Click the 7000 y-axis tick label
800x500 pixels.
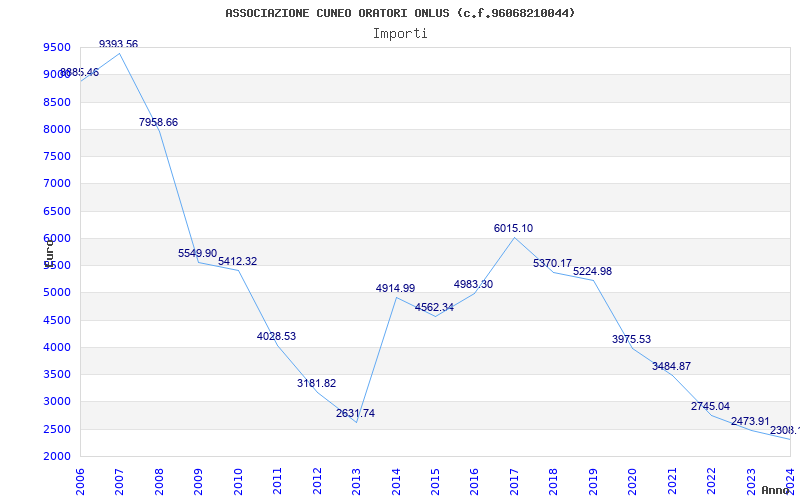click(57, 184)
